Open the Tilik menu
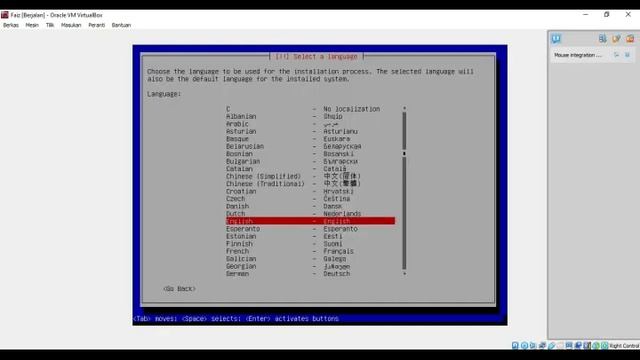Screen dimensions: 640x360 tap(50, 25)
